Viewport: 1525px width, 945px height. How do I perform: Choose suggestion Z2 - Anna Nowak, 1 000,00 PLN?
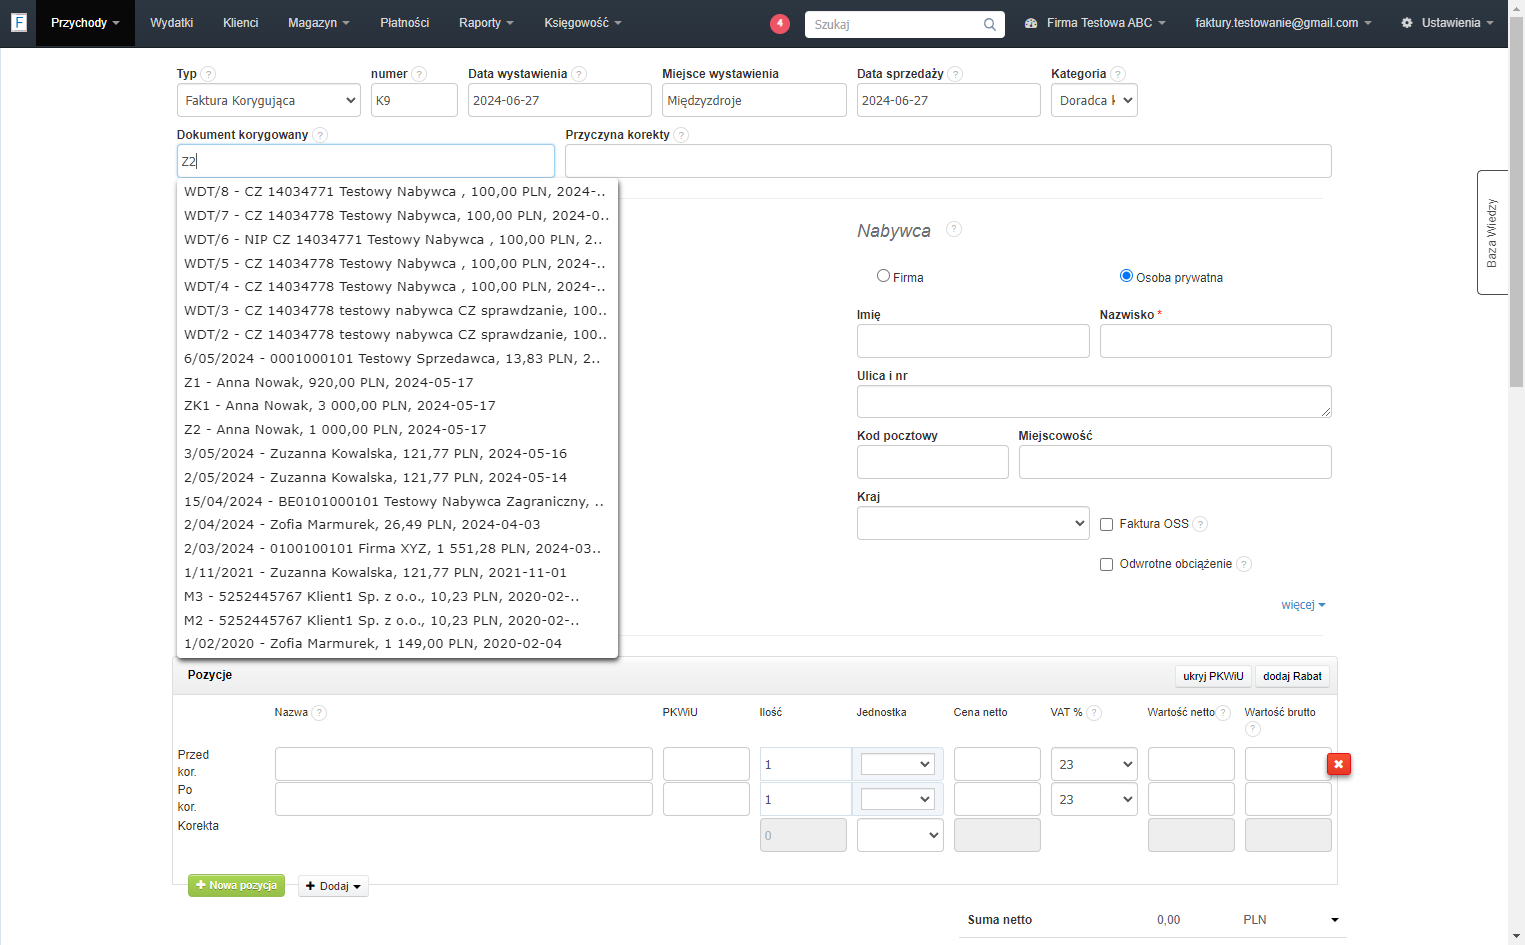click(x=397, y=429)
